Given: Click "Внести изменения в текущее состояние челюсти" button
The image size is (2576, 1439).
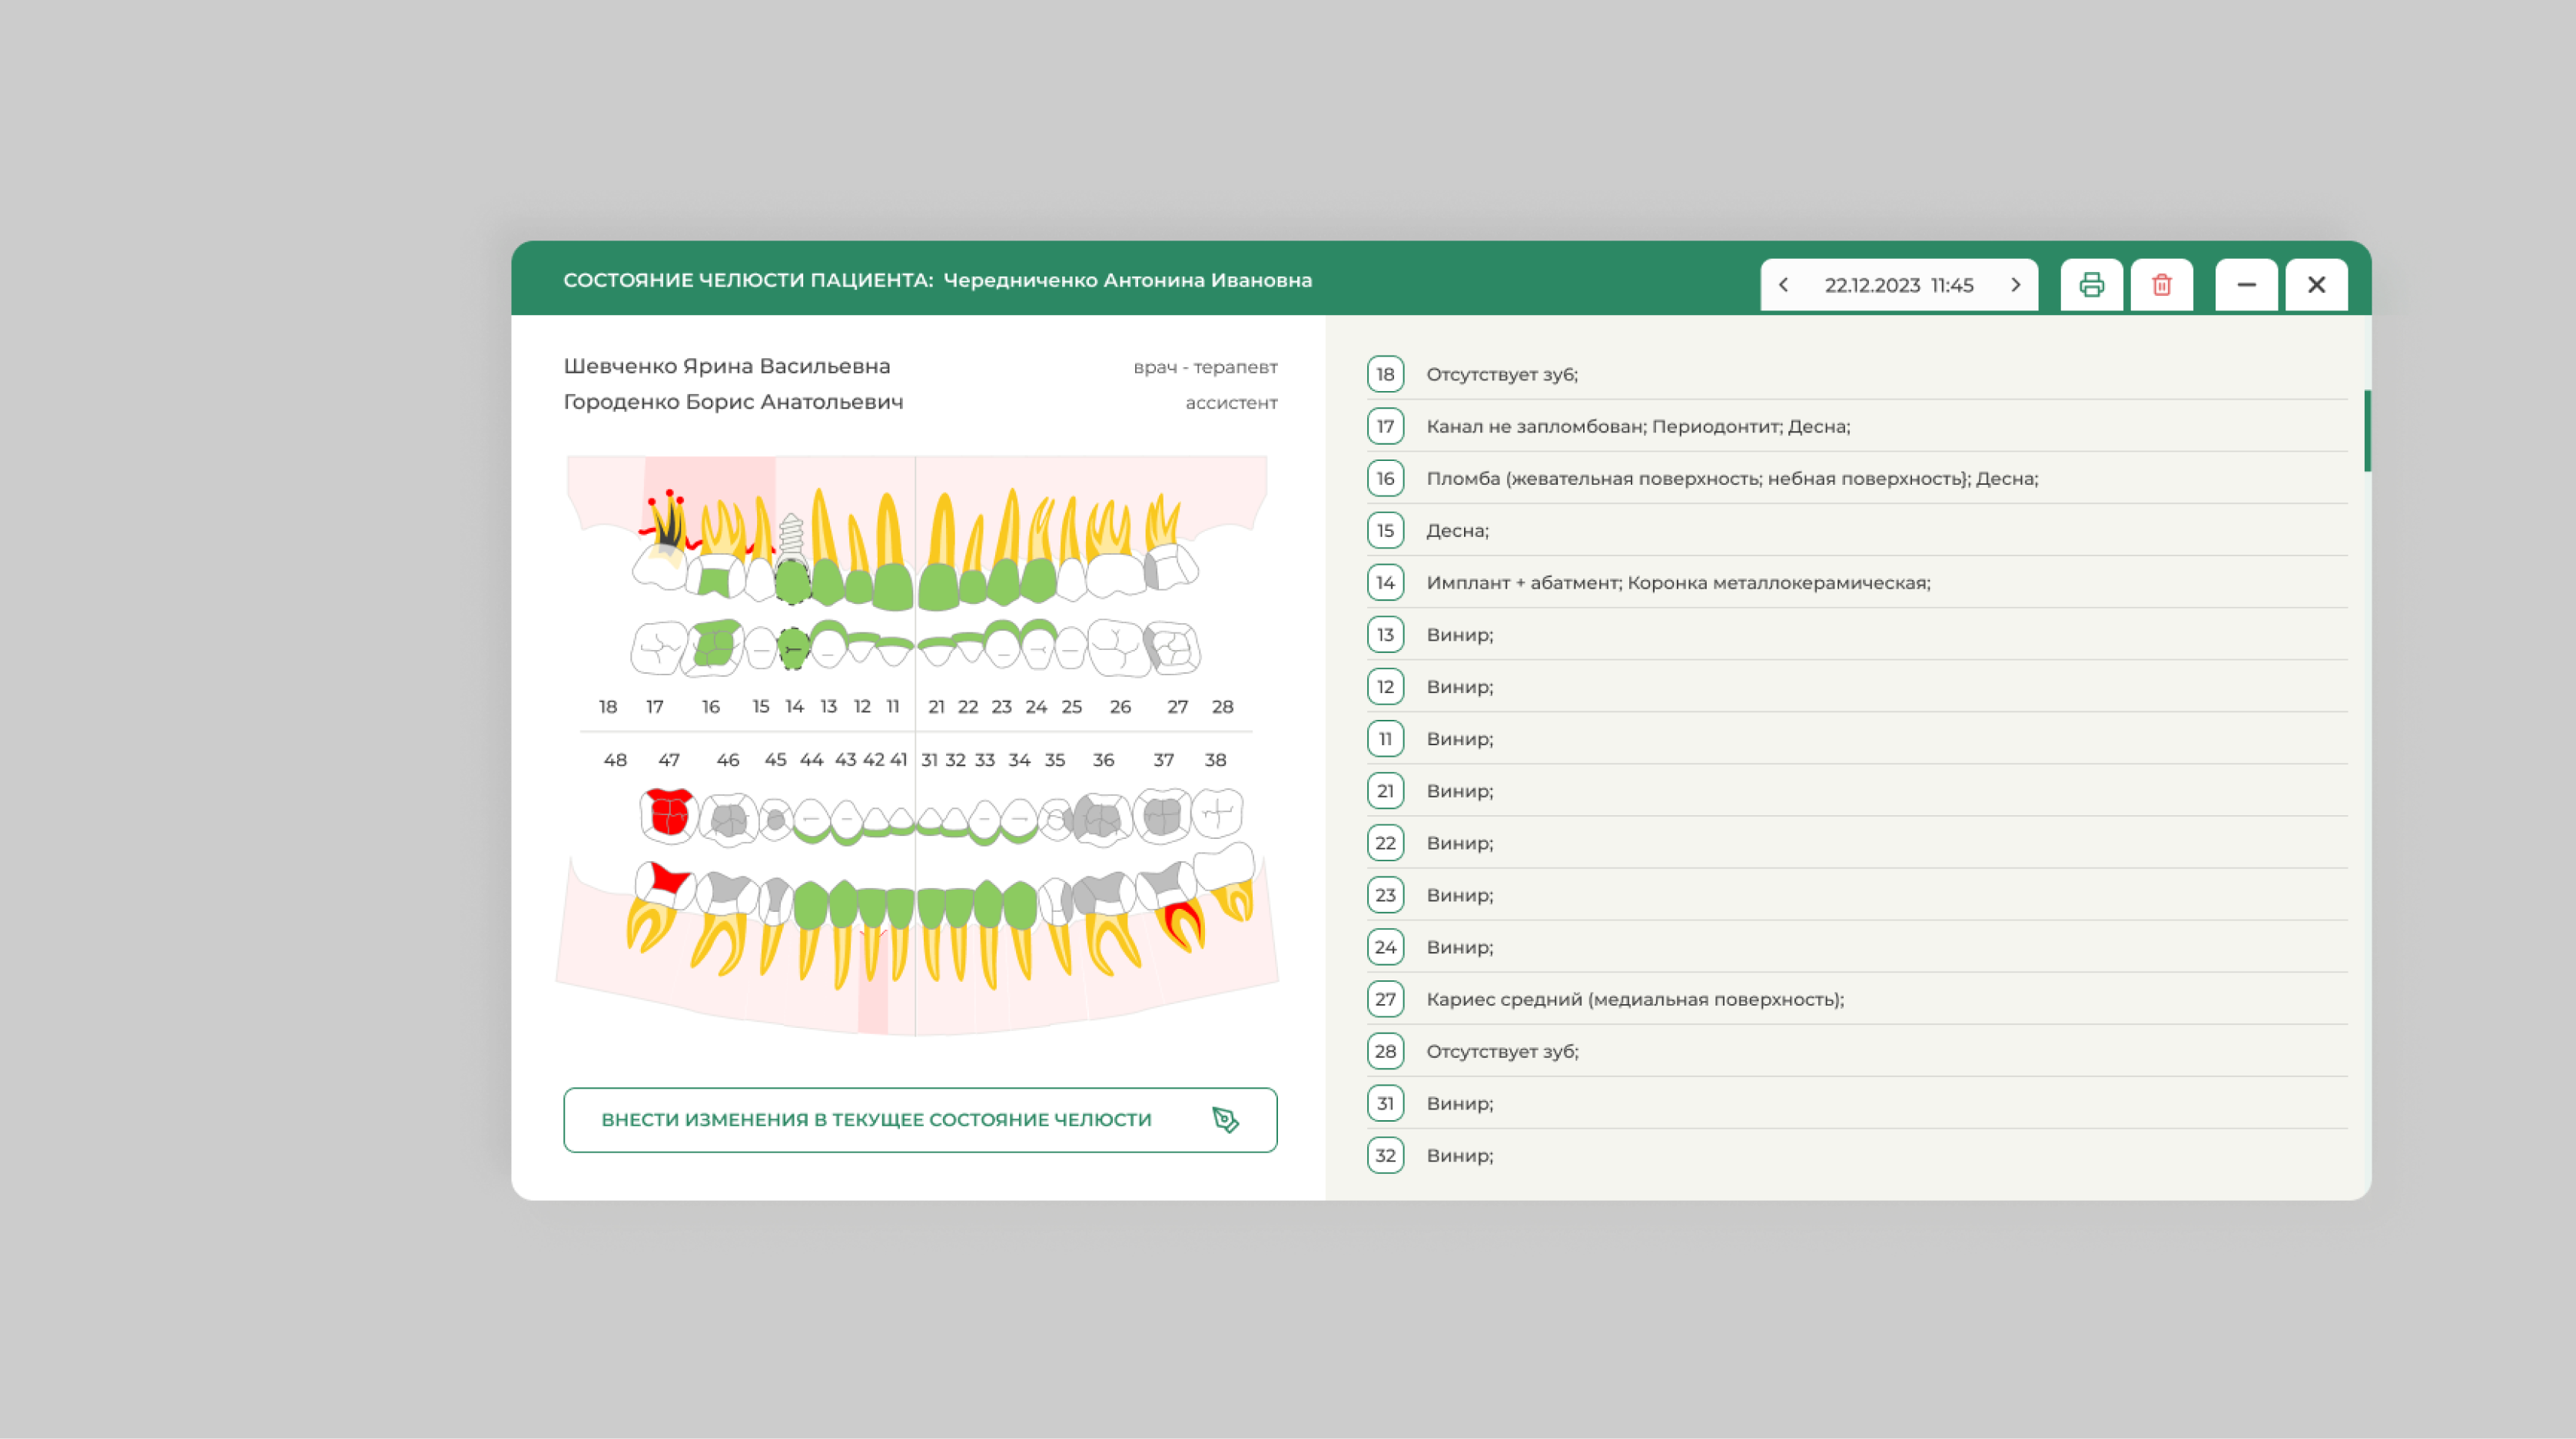Looking at the screenshot, I should tap(875, 1119).
